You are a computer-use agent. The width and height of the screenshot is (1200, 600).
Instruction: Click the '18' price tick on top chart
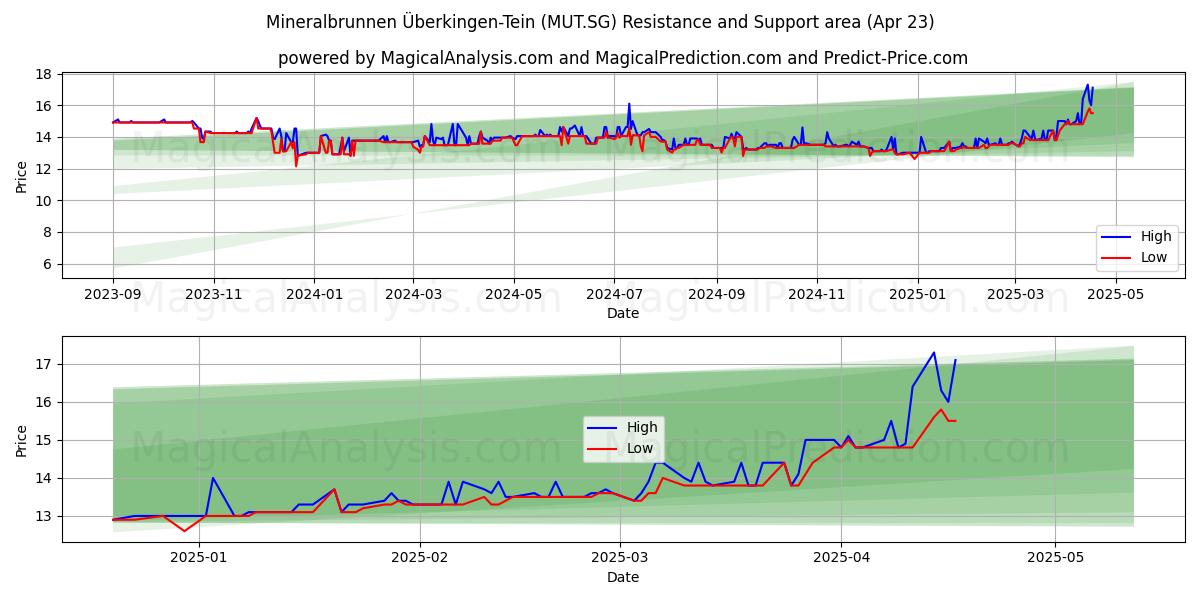point(44,74)
